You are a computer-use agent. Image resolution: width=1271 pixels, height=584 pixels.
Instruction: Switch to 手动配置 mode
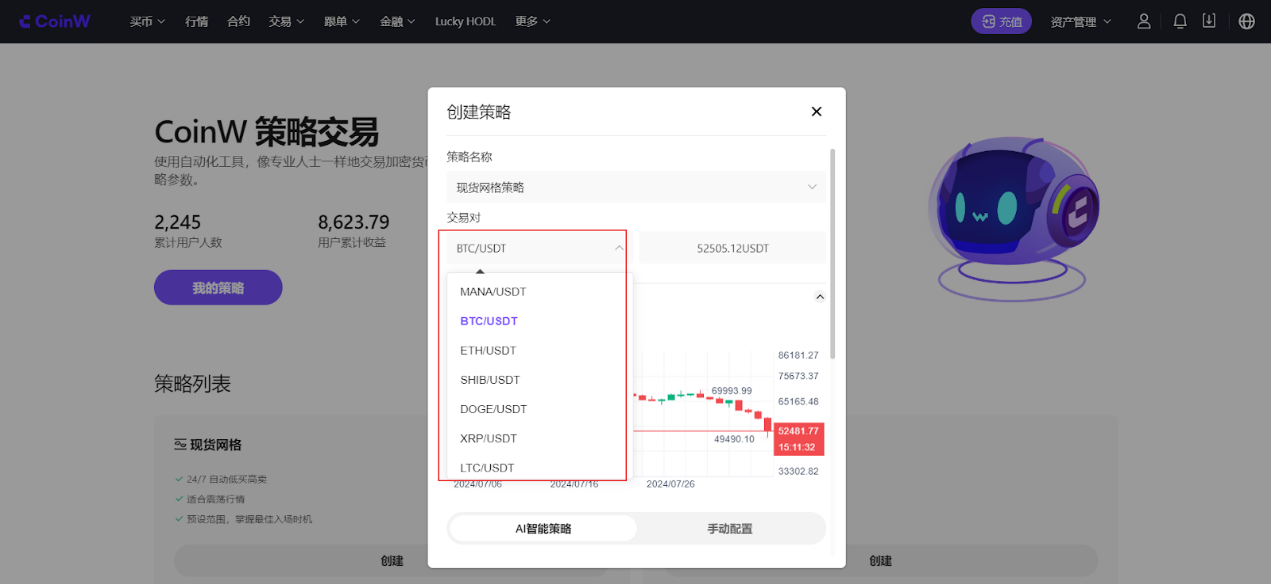point(729,529)
